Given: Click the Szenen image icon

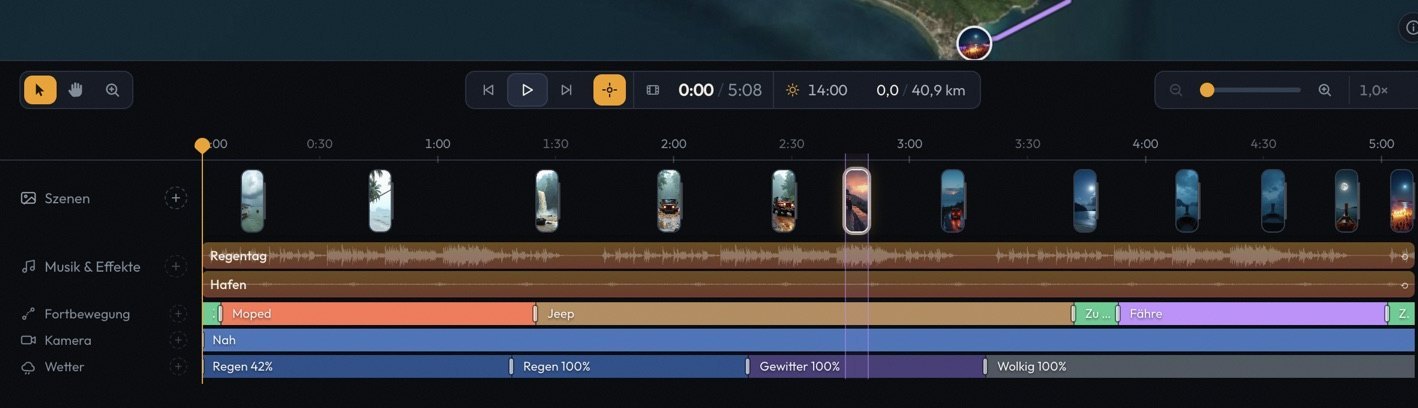Looking at the screenshot, I should (x=28, y=198).
